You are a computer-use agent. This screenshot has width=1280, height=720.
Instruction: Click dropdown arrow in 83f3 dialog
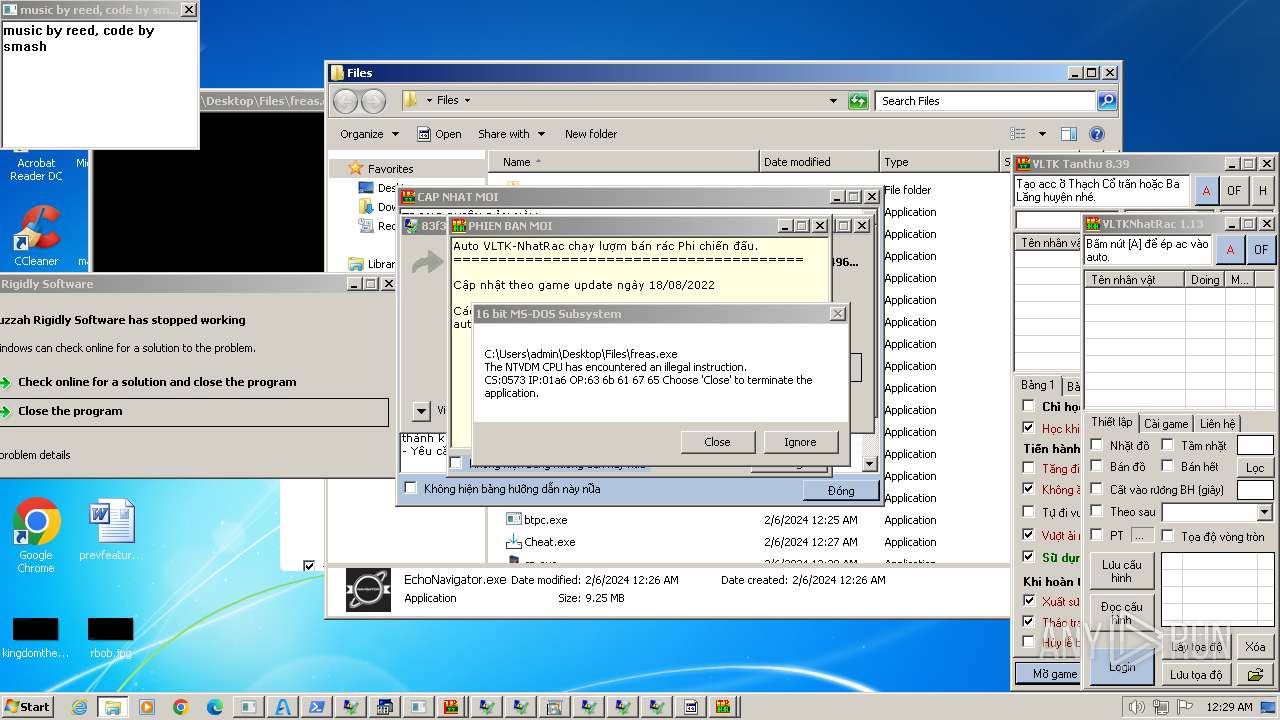click(x=421, y=411)
